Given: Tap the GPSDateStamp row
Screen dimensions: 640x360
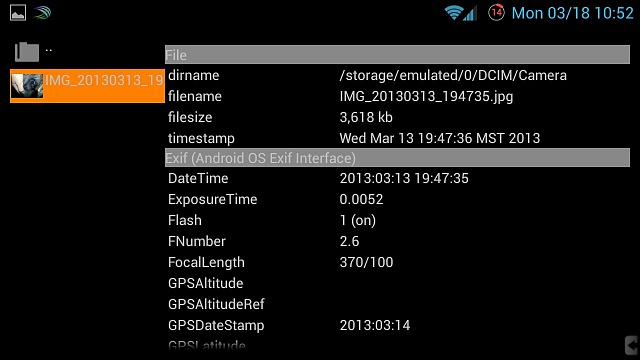Looking at the screenshot, I should click(397, 325).
